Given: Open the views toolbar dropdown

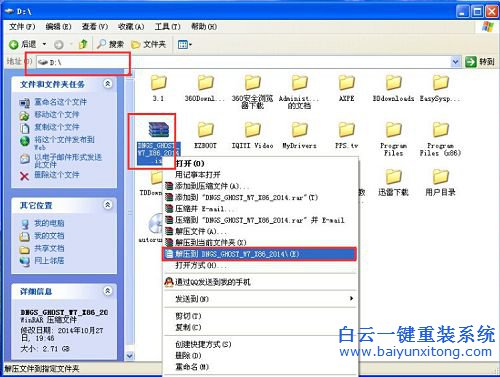Looking at the screenshot, I should (185, 44).
